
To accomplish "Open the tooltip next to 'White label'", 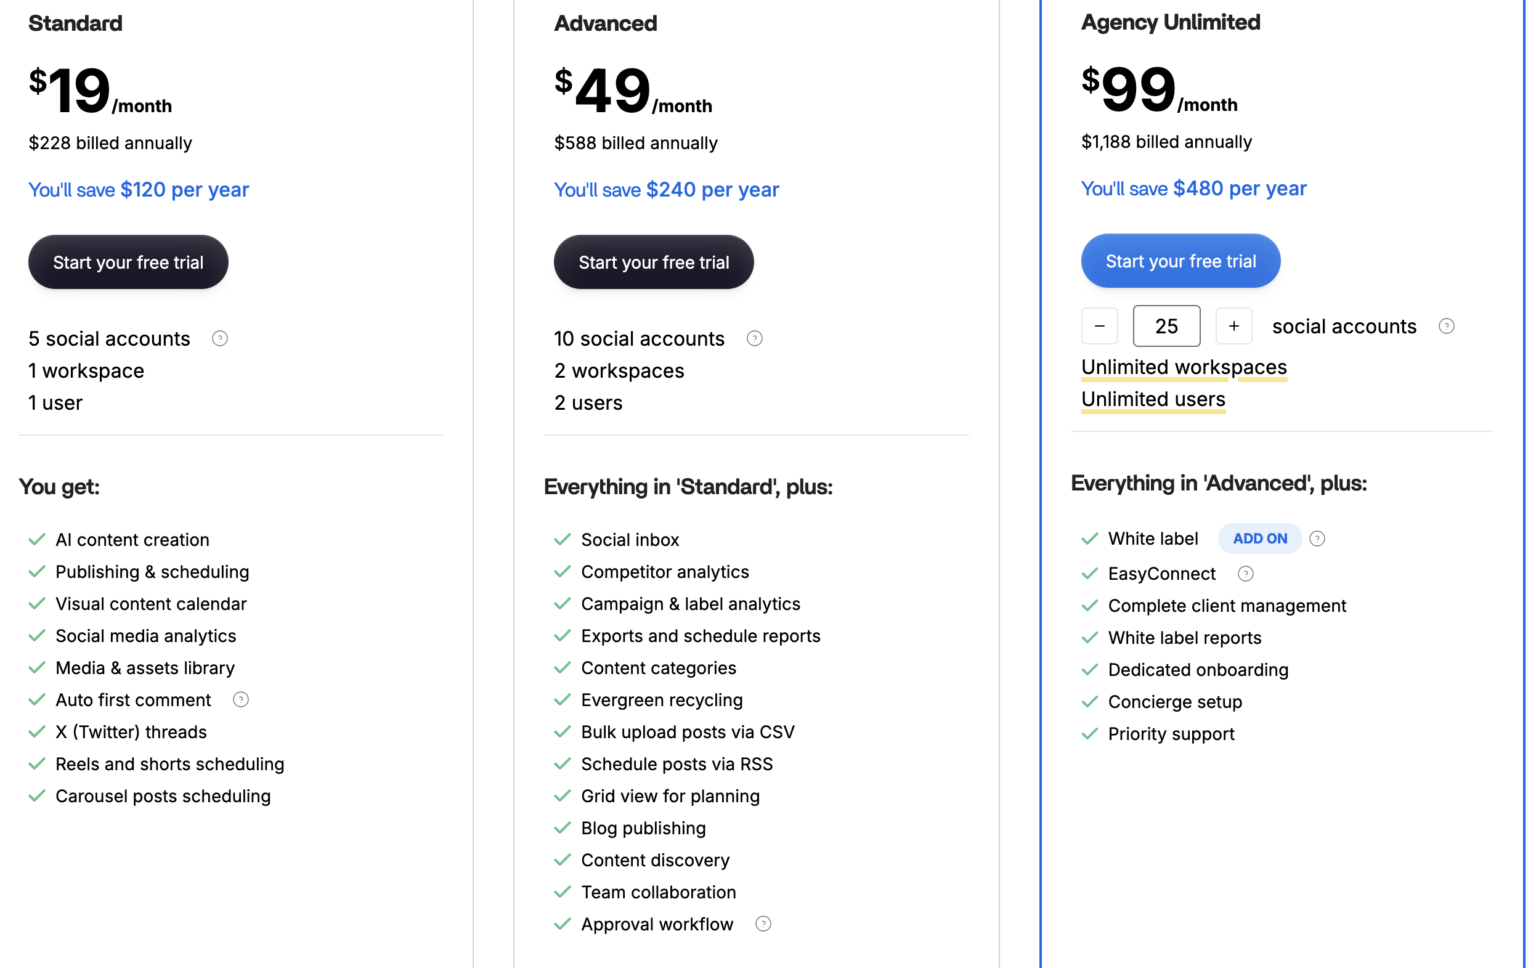I will (x=1317, y=538).
